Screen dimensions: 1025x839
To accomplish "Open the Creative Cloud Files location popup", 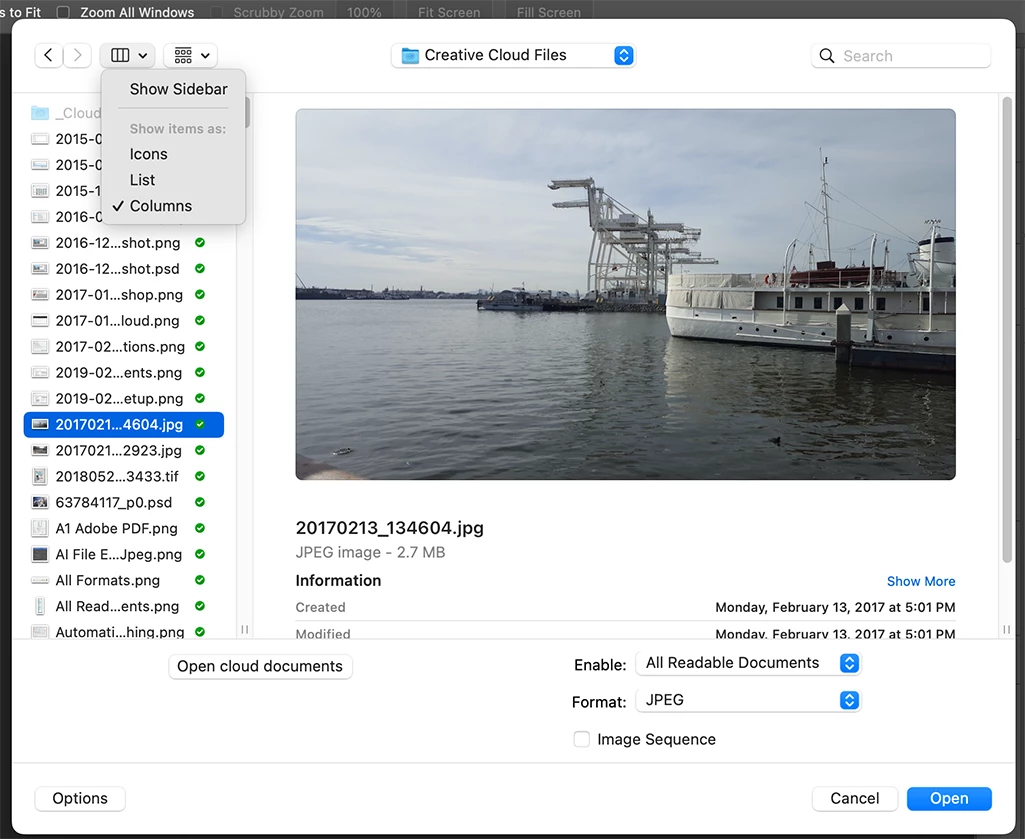I will tap(513, 56).
